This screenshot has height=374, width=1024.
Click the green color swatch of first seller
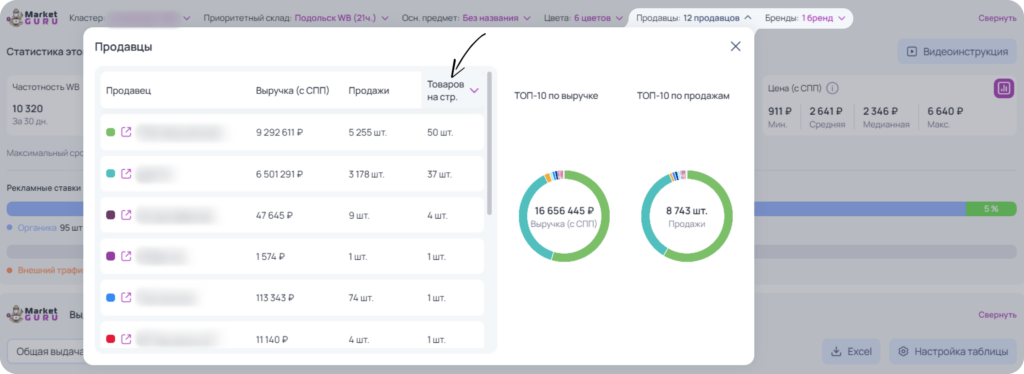(x=110, y=132)
